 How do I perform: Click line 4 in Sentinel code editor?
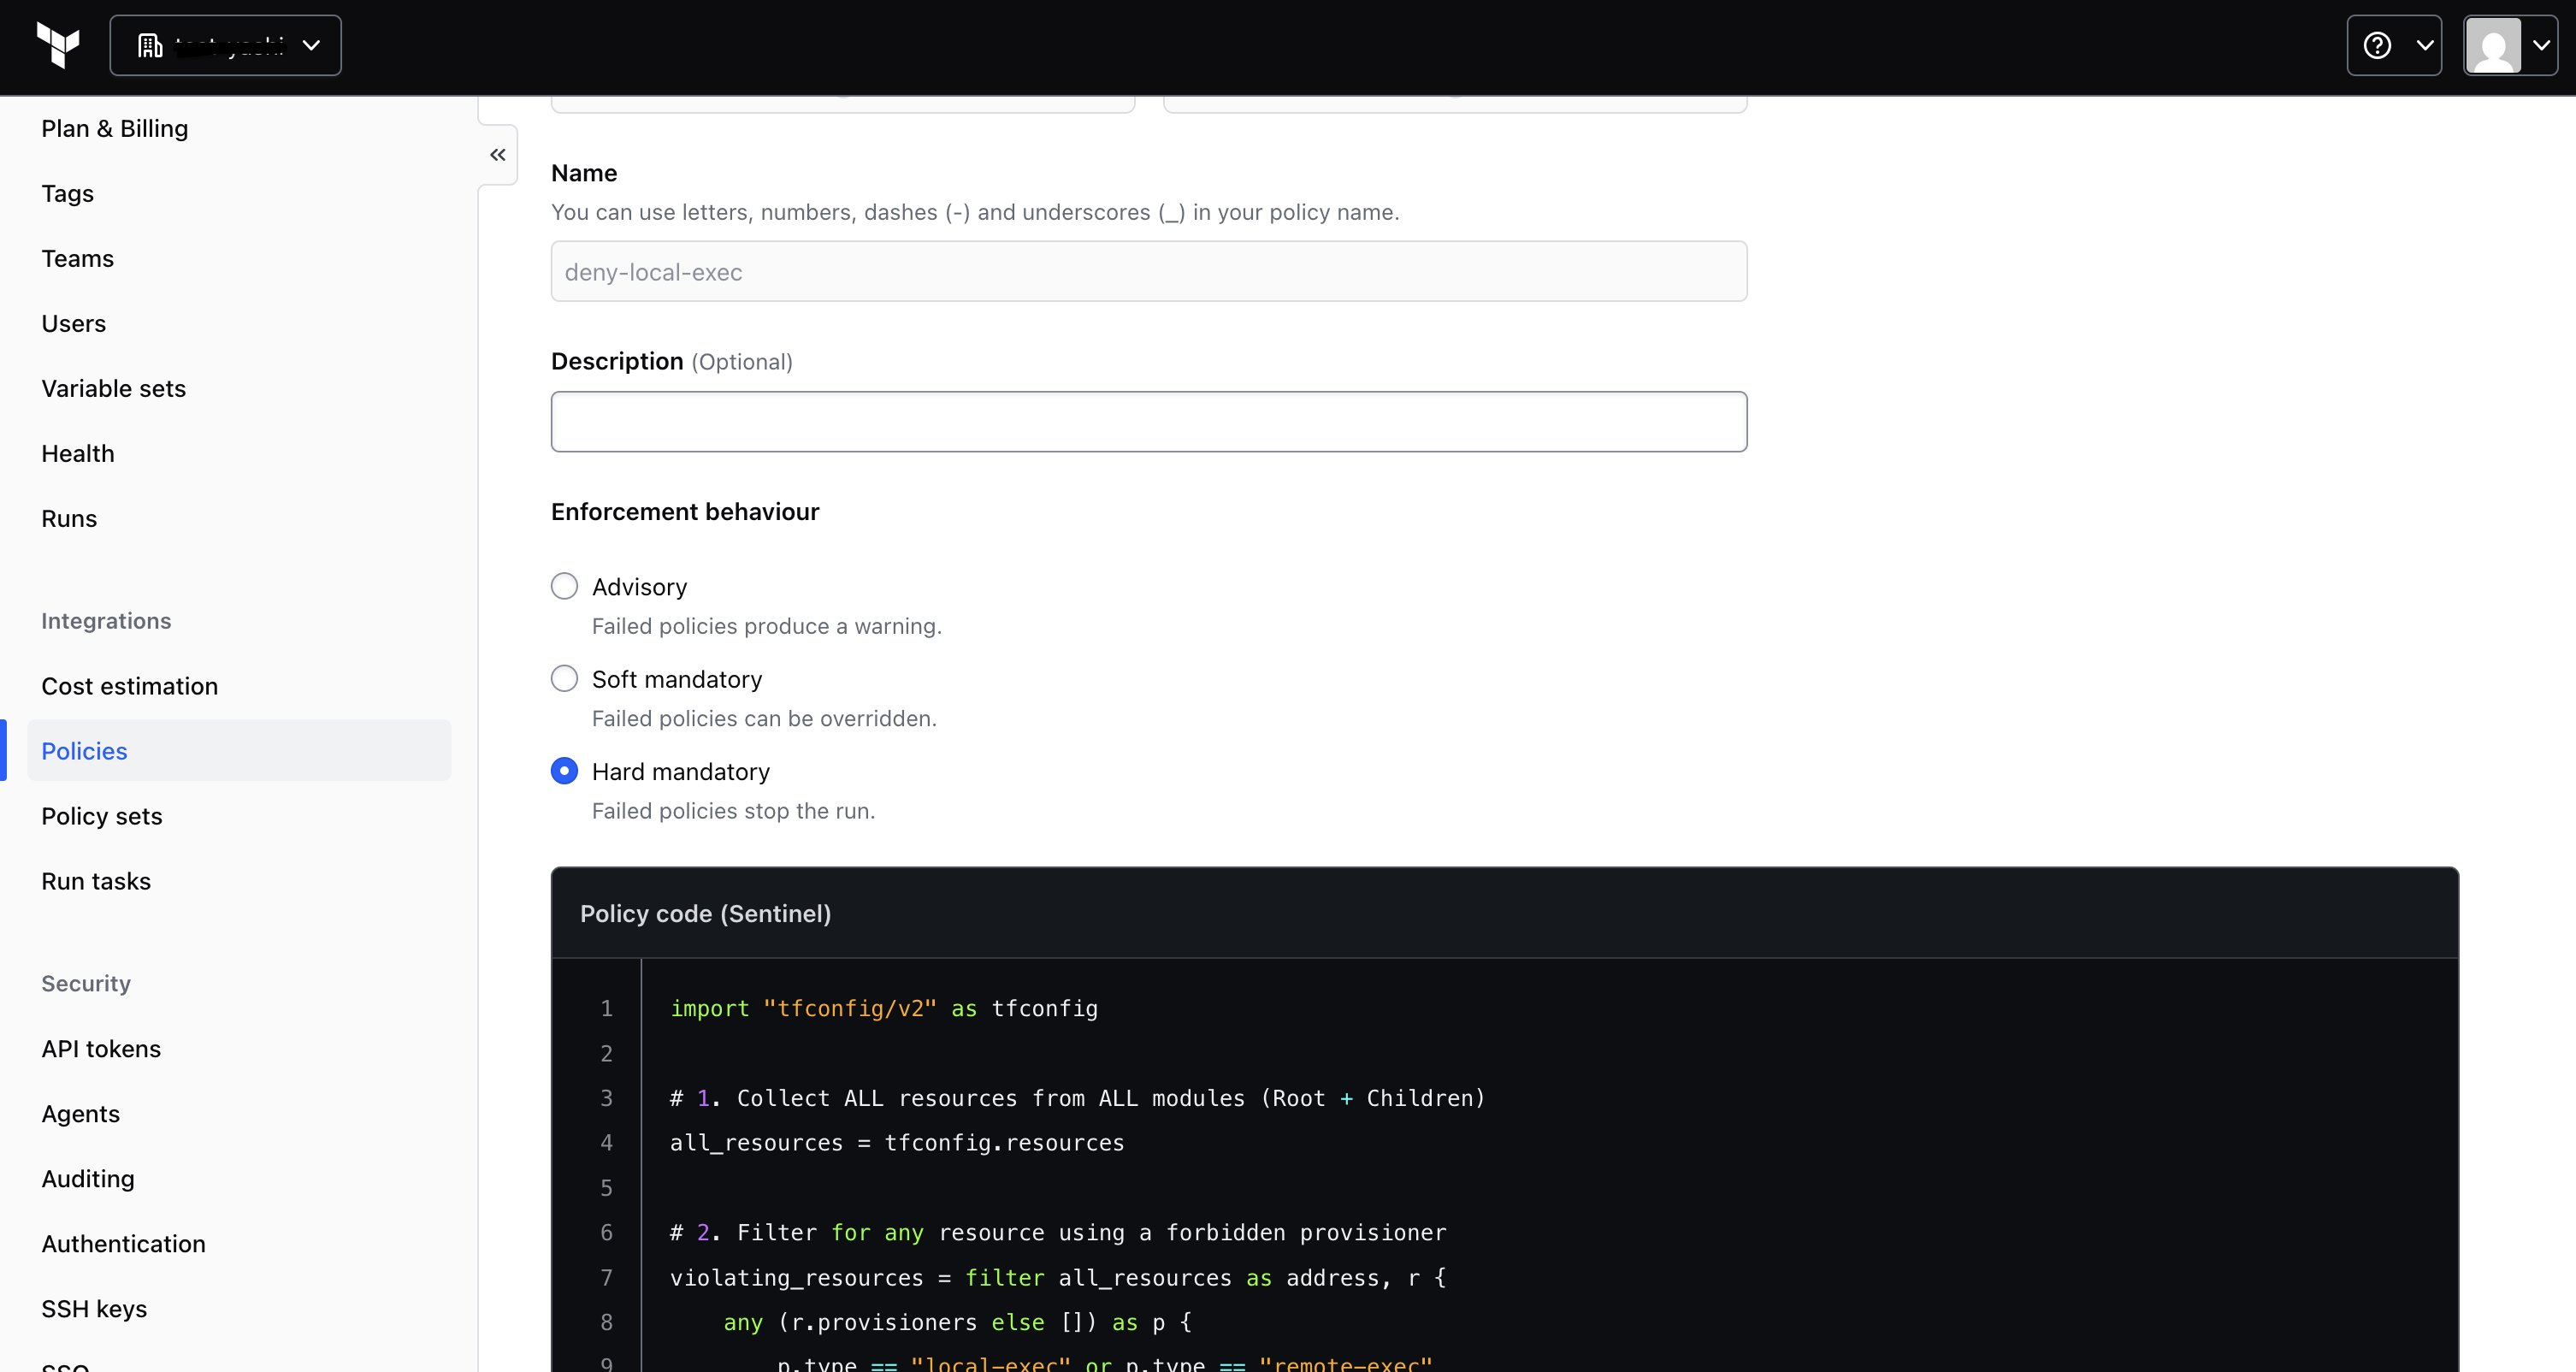(x=897, y=1143)
